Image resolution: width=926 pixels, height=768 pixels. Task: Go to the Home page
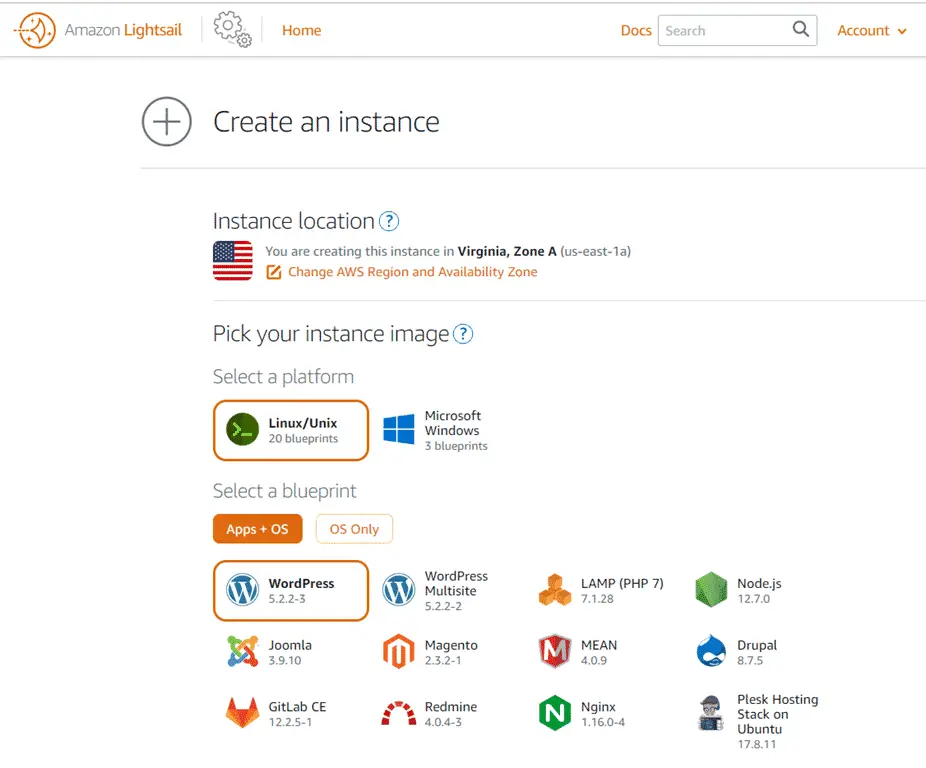click(x=301, y=30)
